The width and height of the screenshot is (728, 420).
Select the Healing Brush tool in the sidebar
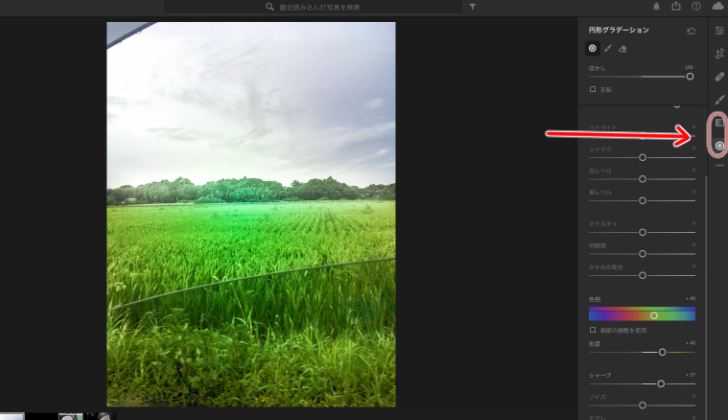(719, 76)
